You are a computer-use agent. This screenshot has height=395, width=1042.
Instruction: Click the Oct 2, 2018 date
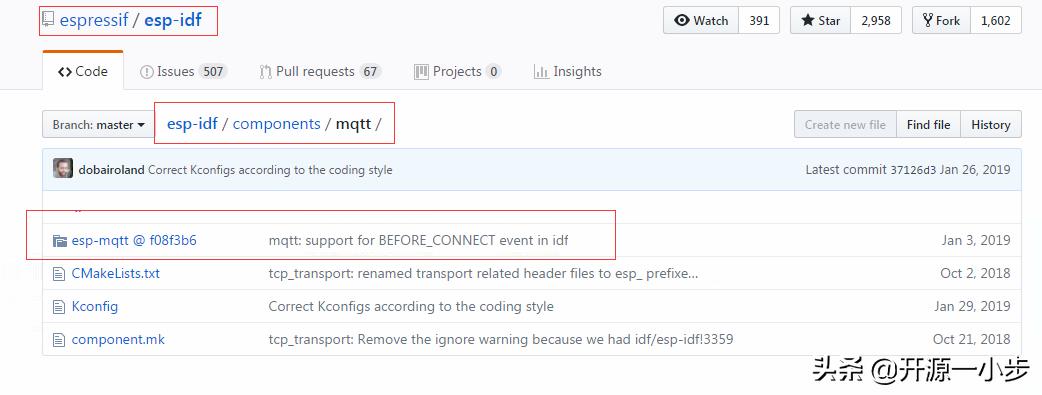coord(975,273)
